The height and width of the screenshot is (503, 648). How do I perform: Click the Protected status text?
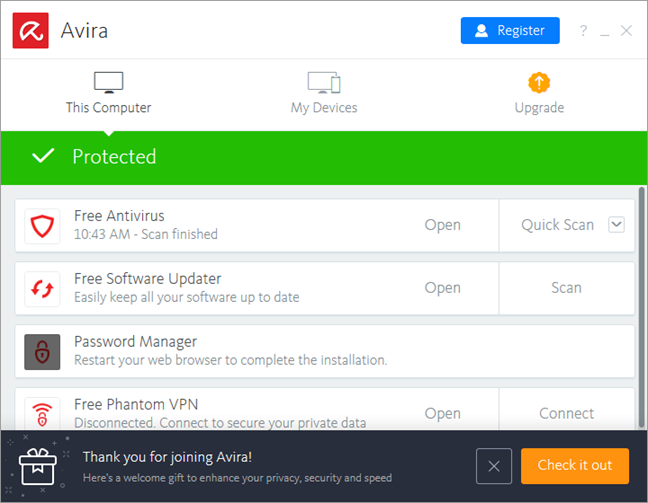coord(114,157)
